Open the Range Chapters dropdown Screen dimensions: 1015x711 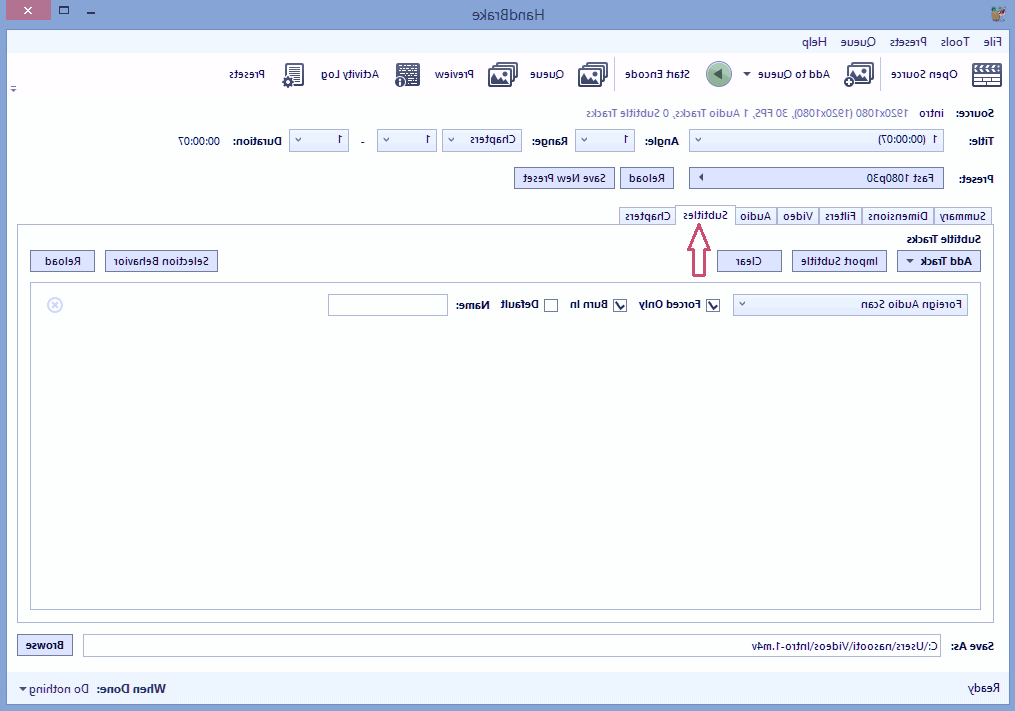[x=483, y=140]
